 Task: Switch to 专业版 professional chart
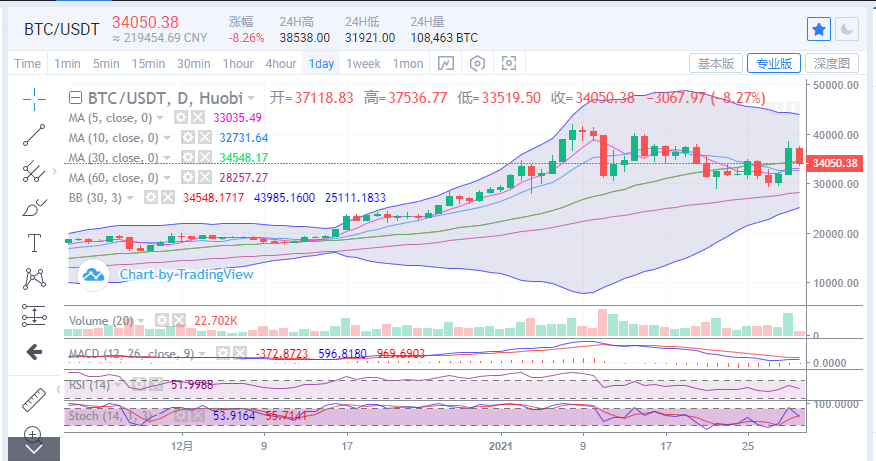(x=774, y=63)
